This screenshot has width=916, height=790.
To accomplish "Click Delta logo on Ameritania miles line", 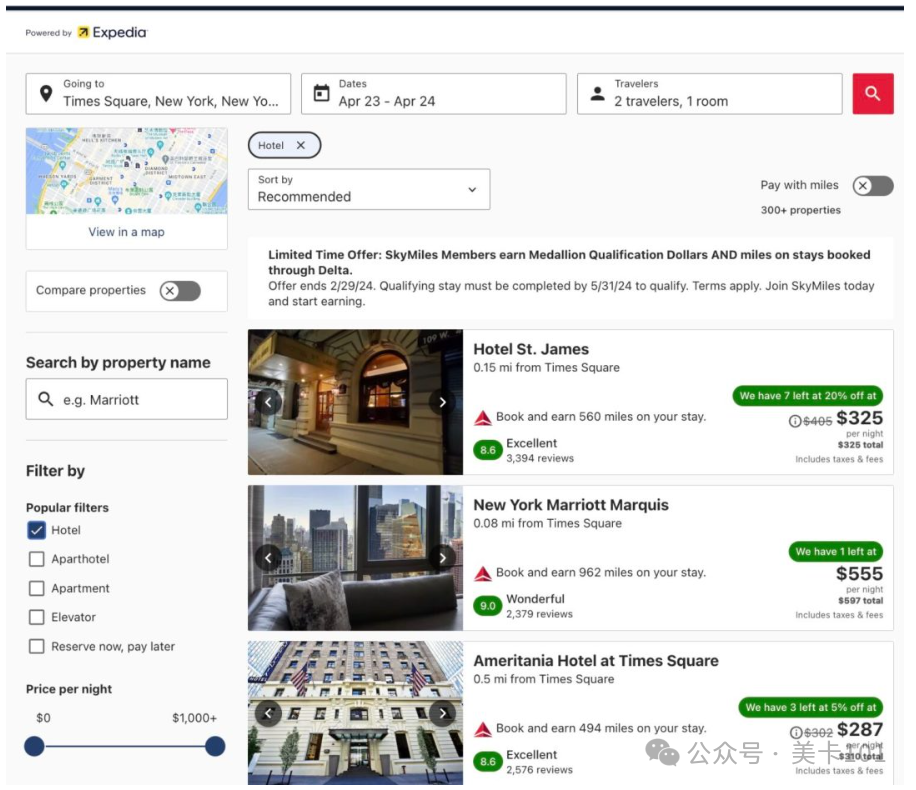I will point(483,729).
